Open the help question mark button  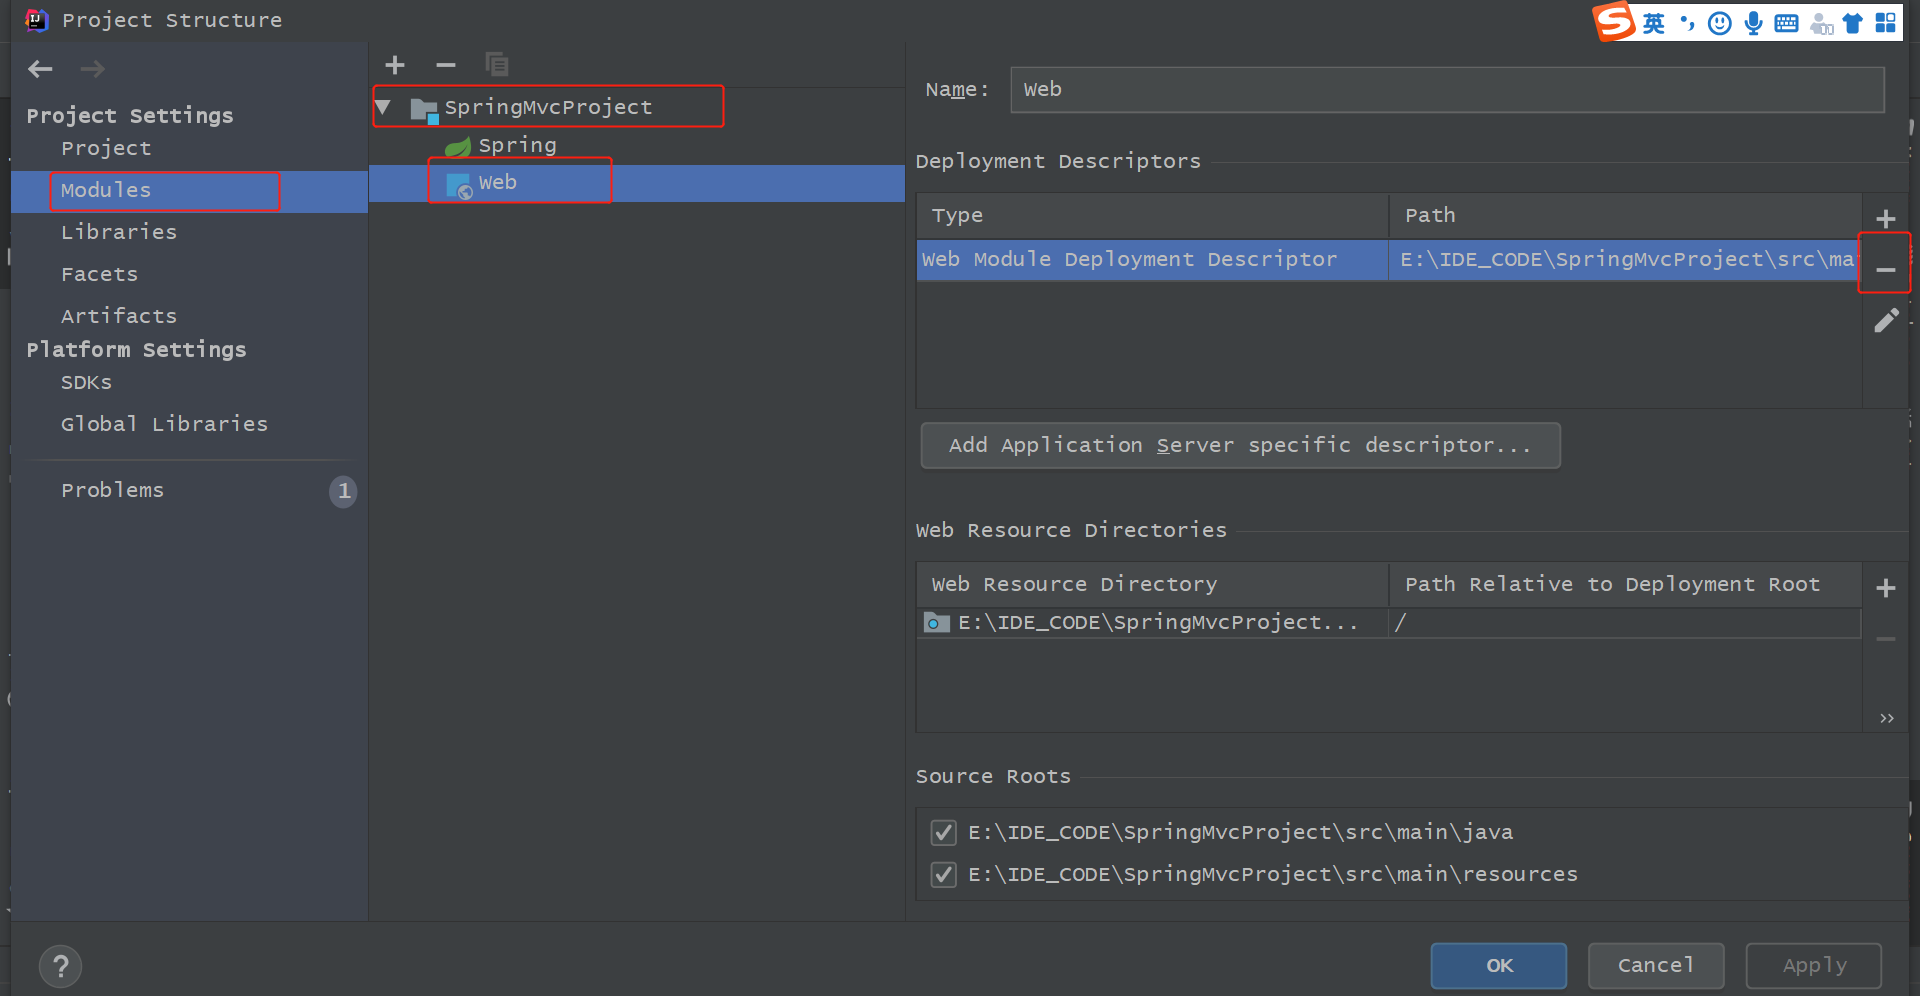point(61,966)
